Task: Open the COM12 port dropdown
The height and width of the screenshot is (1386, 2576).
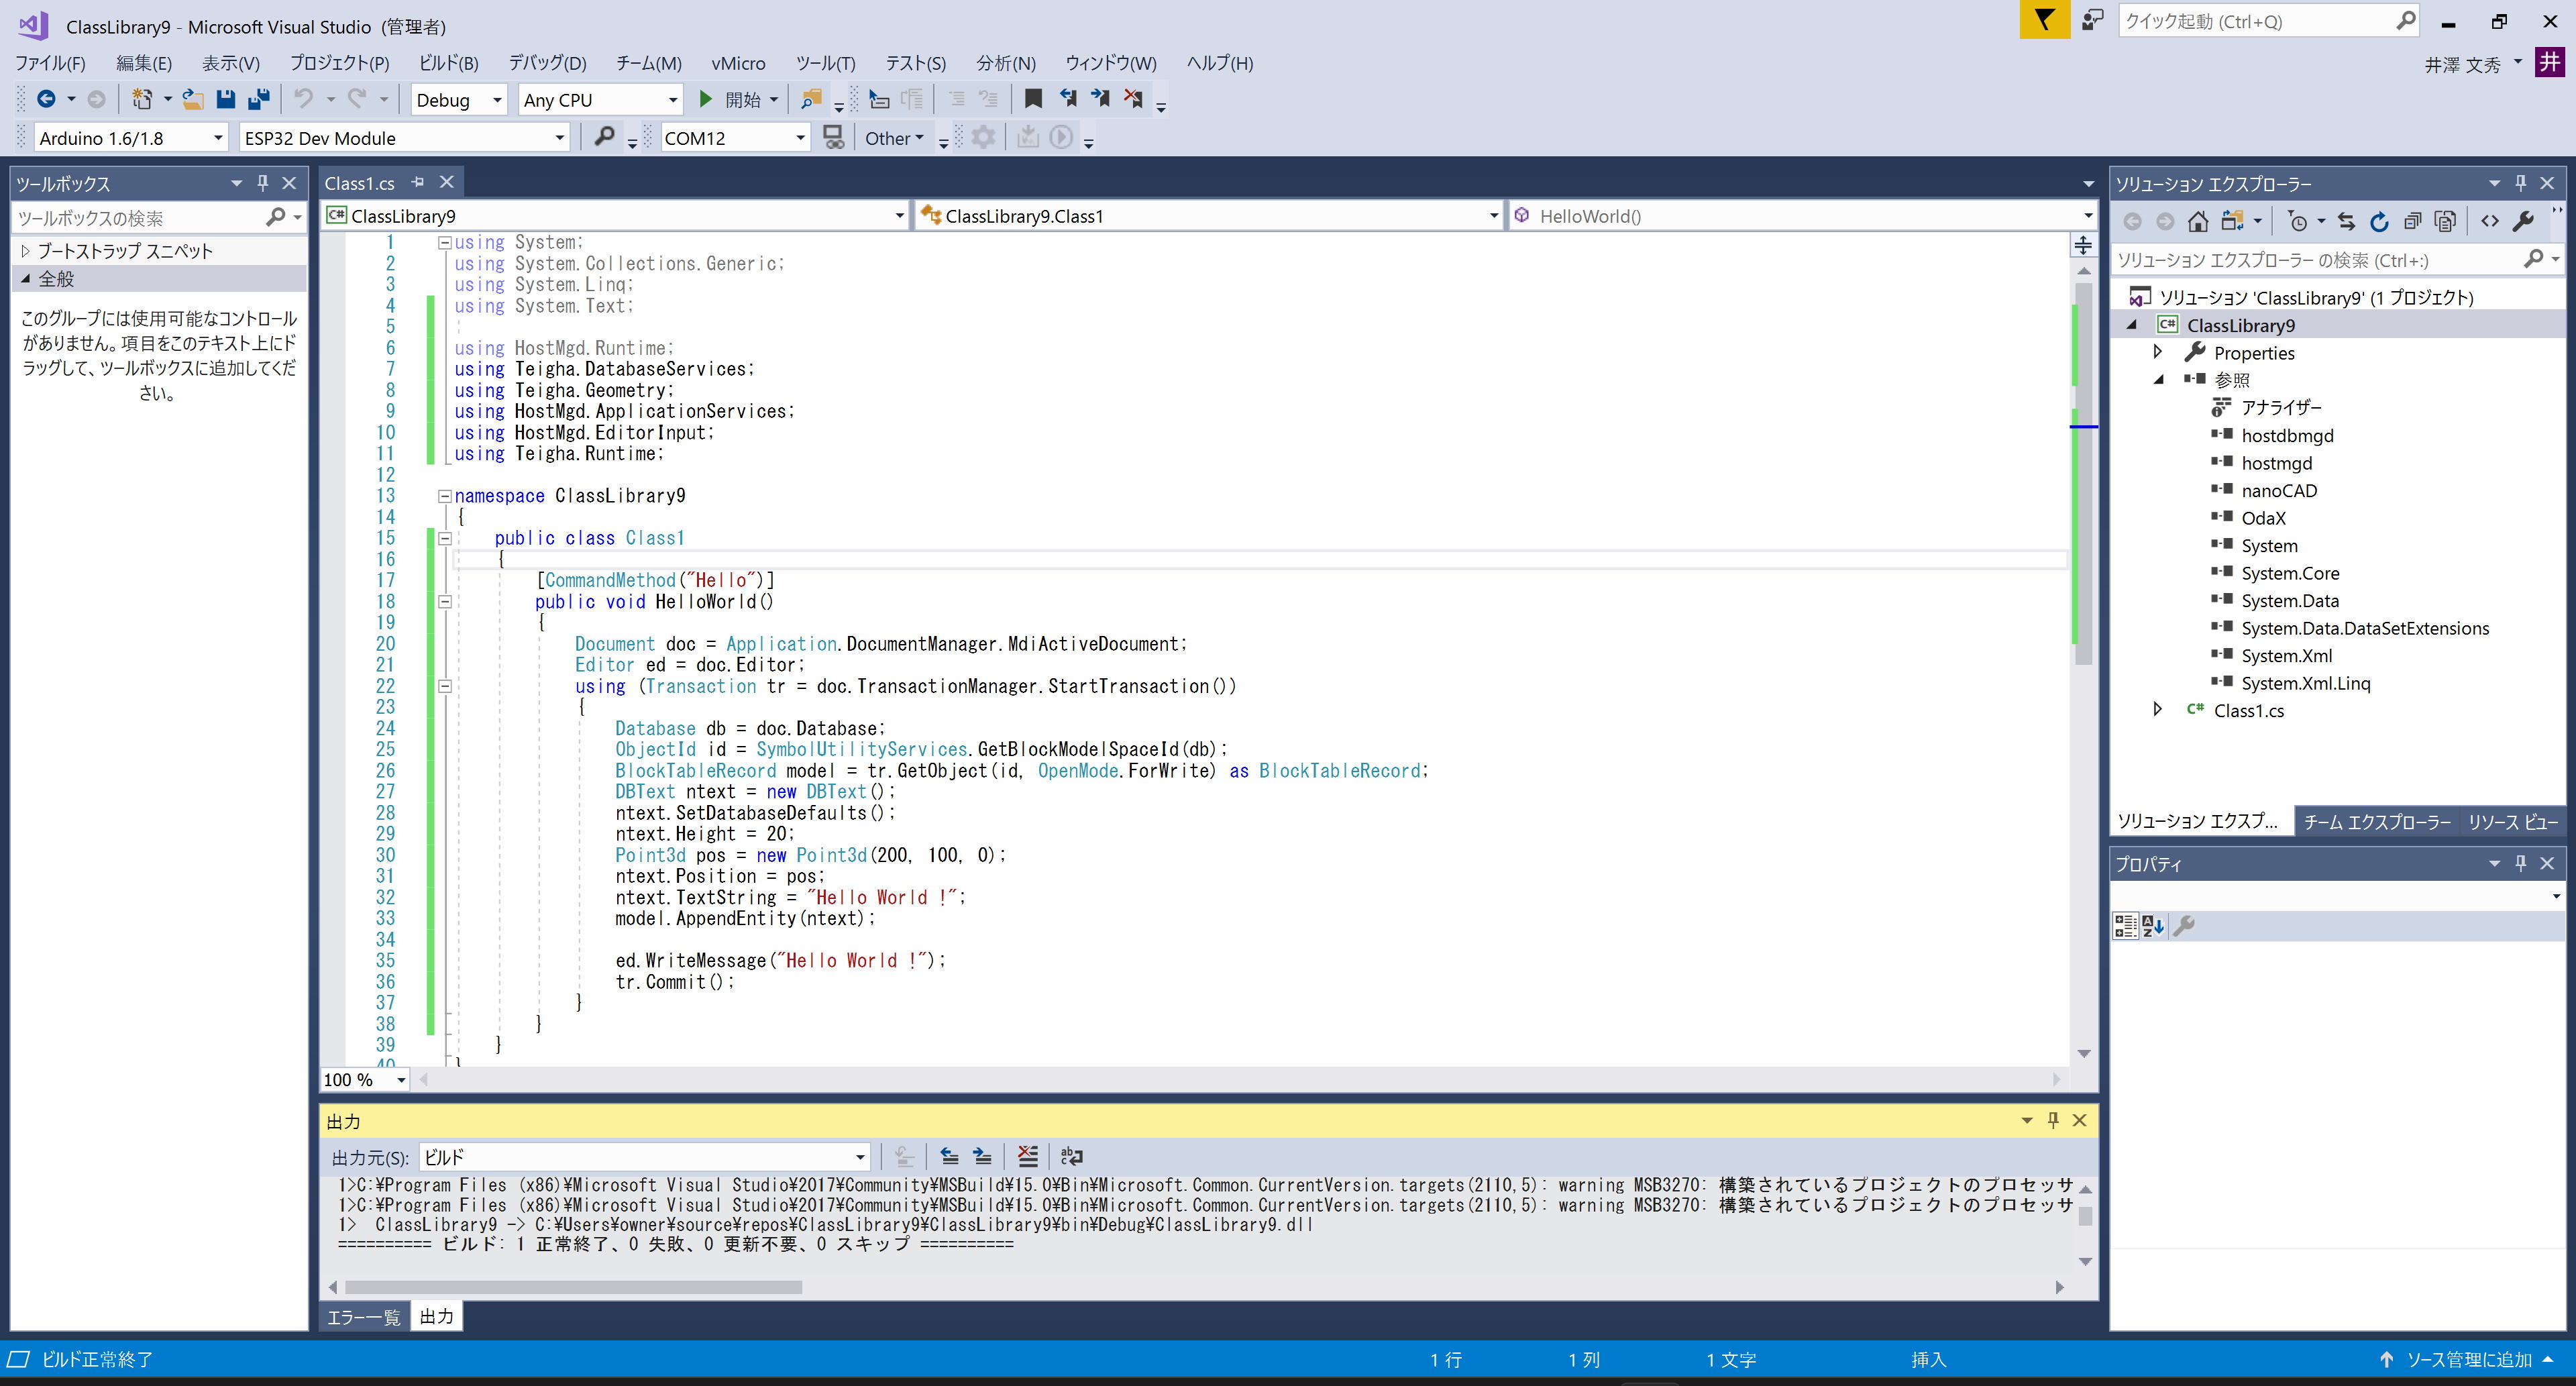Action: click(735, 138)
